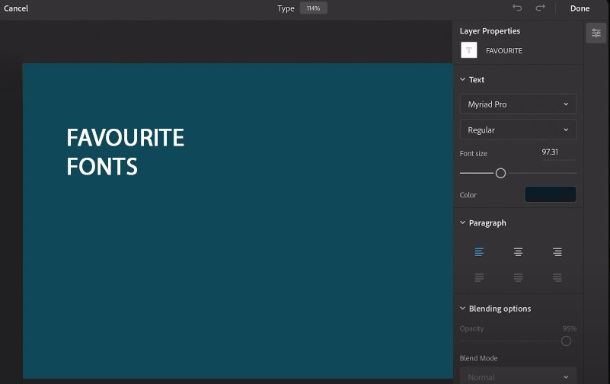
Task: Select justify right paragraph icon
Action: (557, 277)
